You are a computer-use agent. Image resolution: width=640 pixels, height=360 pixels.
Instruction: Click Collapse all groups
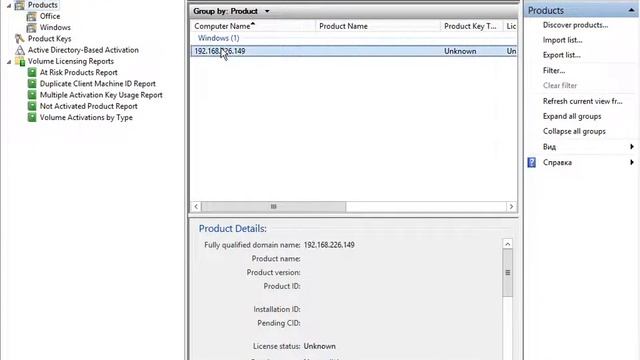click(574, 131)
